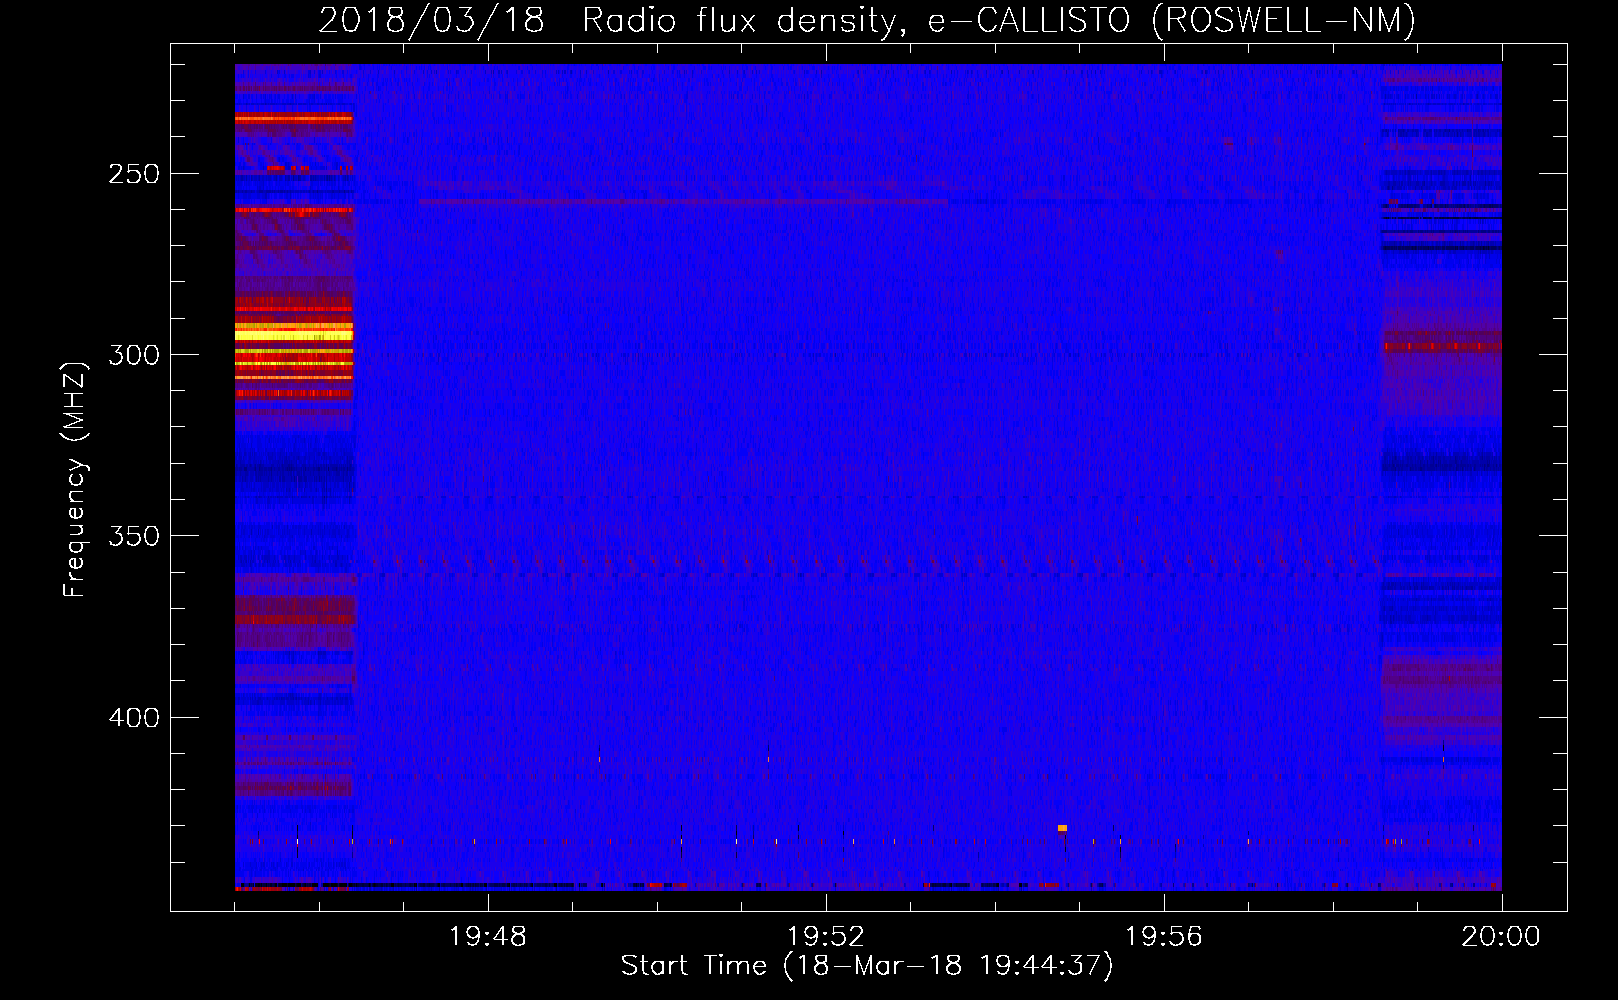1618x1000 pixels.
Task: Click the 19:52 time tick label
Action: pos(826,936)
